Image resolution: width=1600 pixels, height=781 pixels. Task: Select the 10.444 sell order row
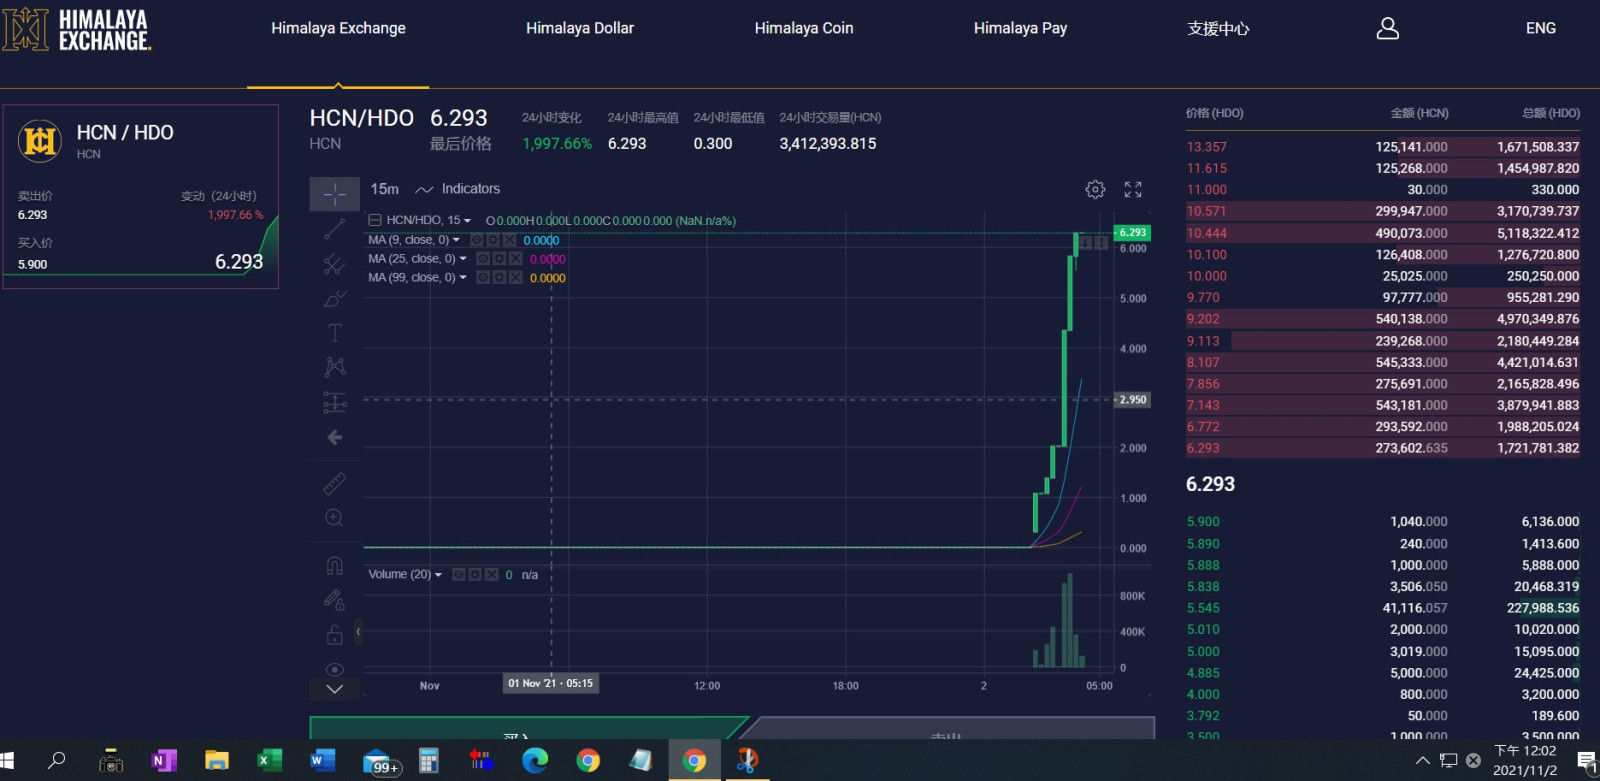tap(1383, 233)
